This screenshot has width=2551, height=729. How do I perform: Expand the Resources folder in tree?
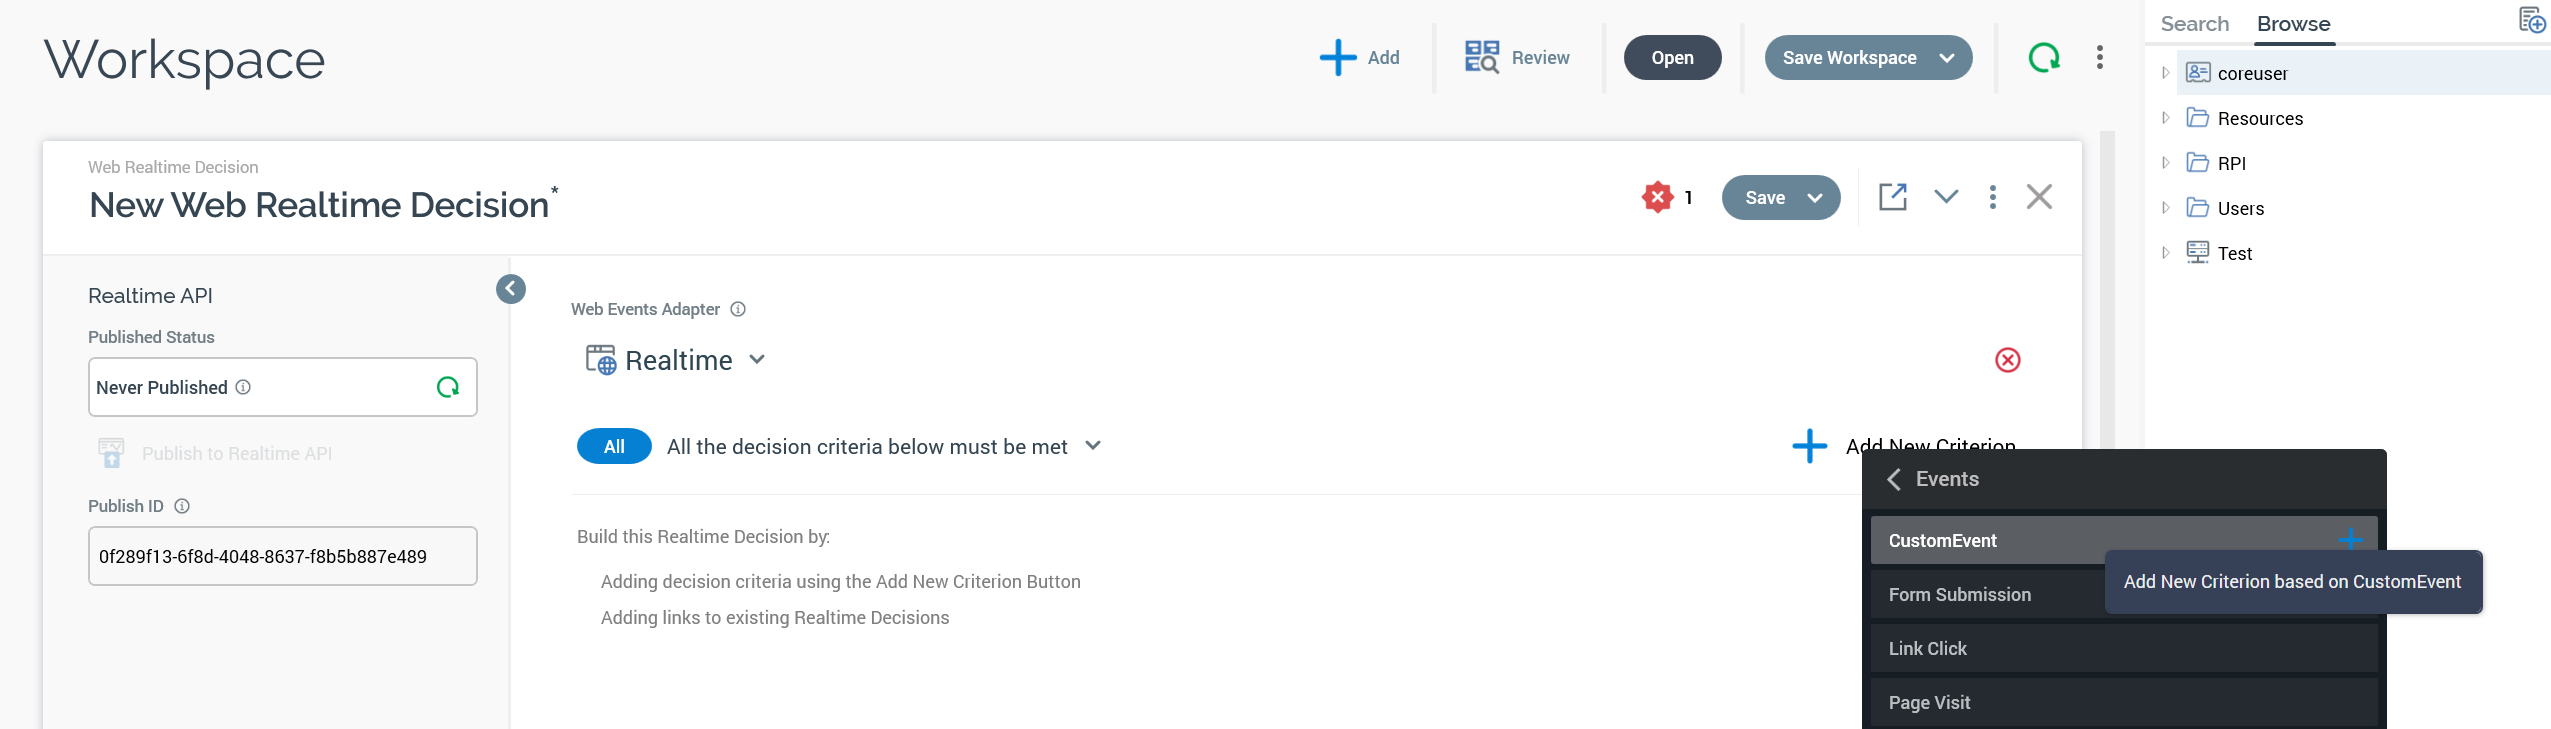(x=2165, y=118)
